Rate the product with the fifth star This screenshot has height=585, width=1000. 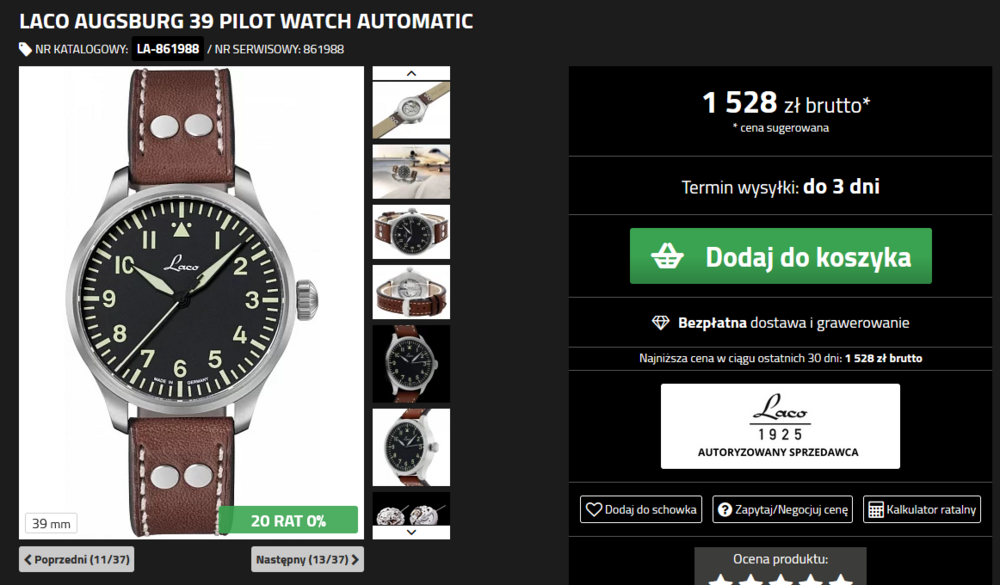click(x=840, y=578)
